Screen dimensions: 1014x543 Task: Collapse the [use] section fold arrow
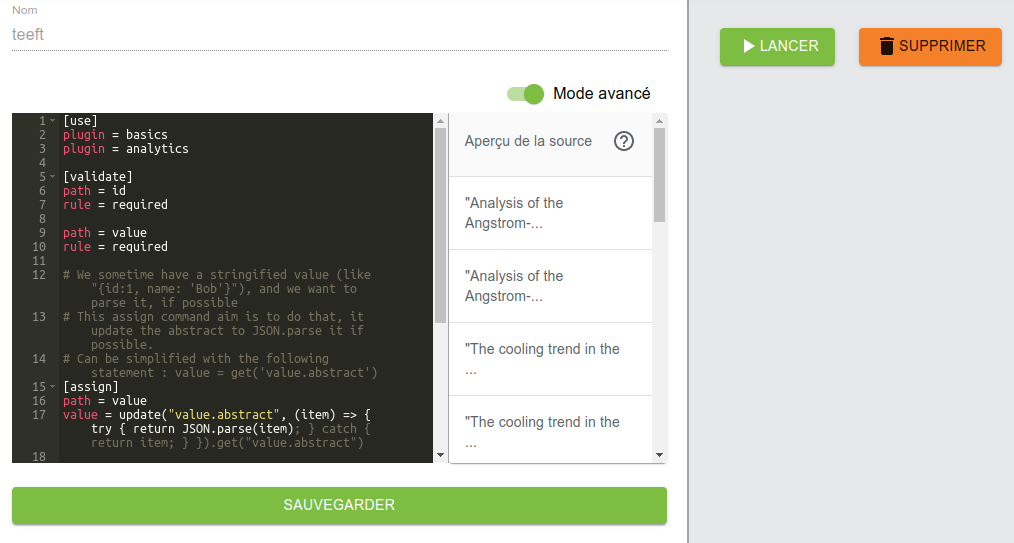pos(52,121)
